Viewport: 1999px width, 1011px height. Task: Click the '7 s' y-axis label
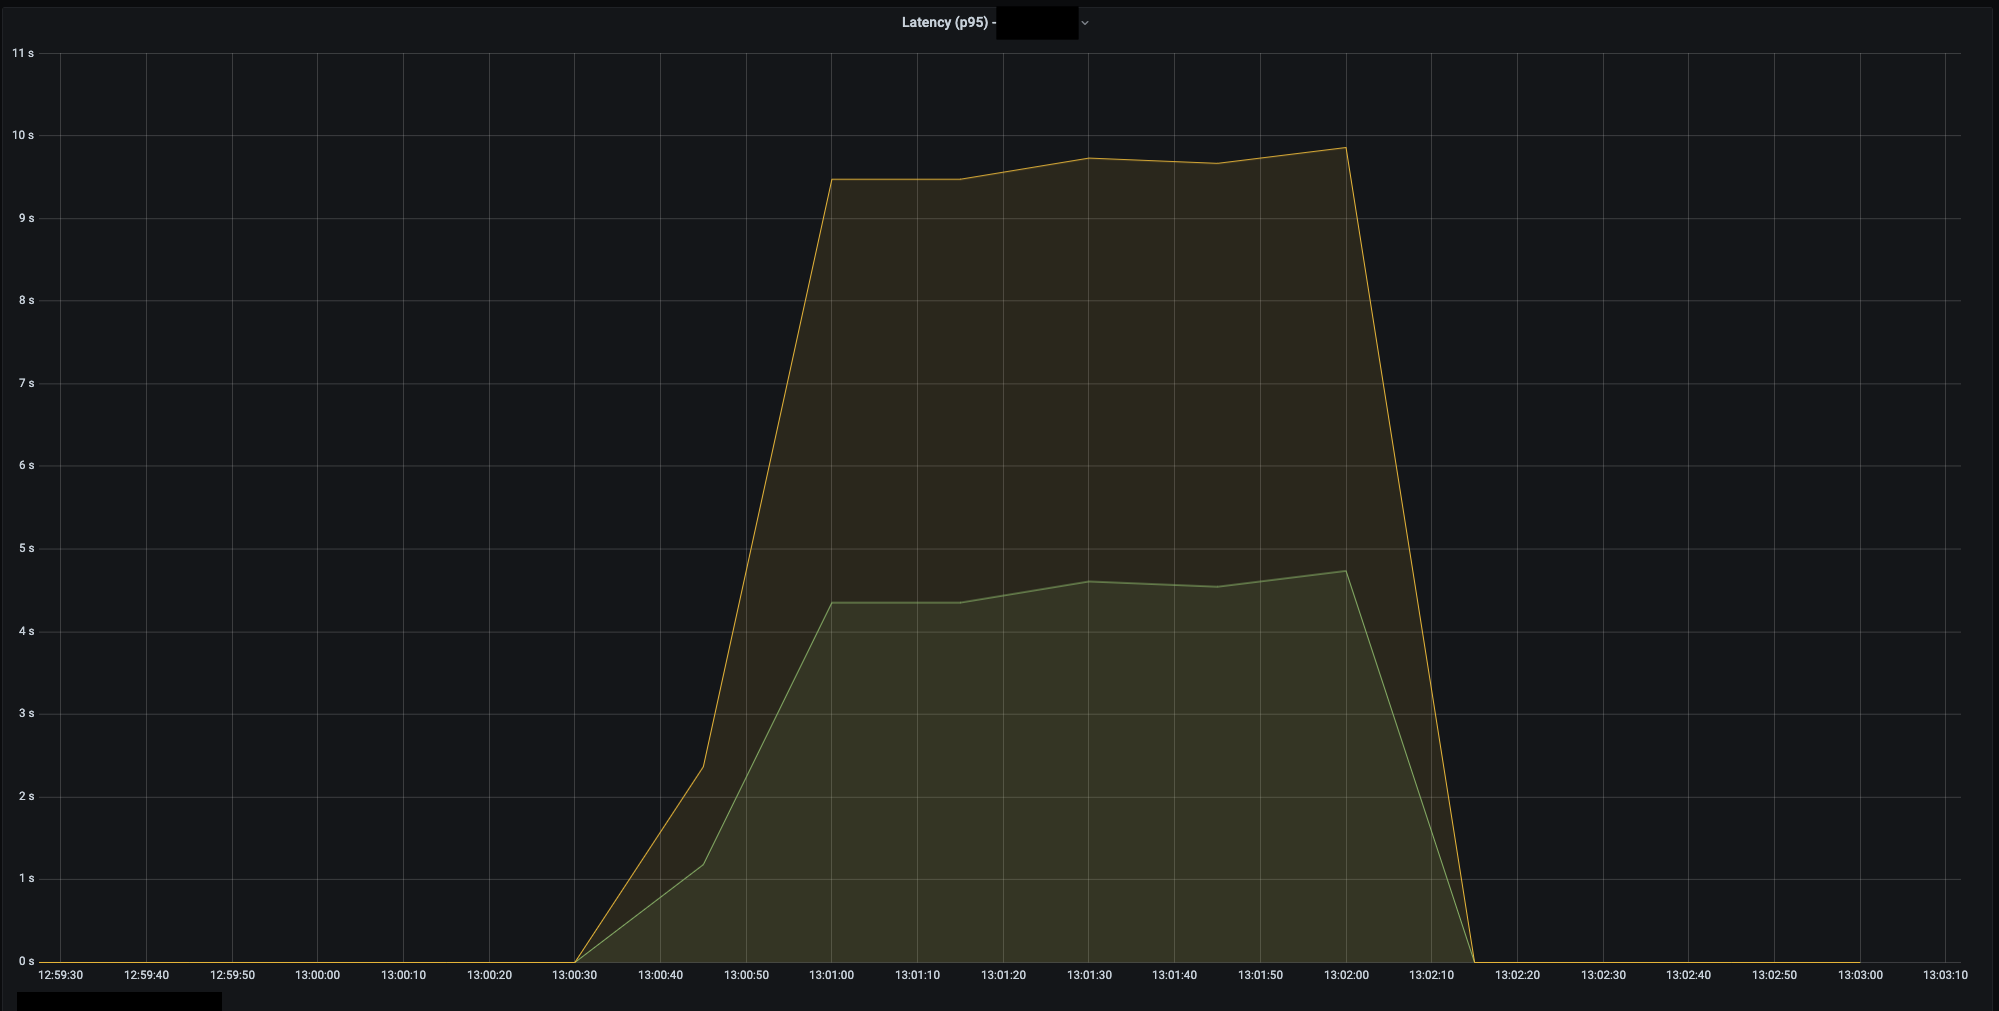pyautogui.click(x=26, y=383)
